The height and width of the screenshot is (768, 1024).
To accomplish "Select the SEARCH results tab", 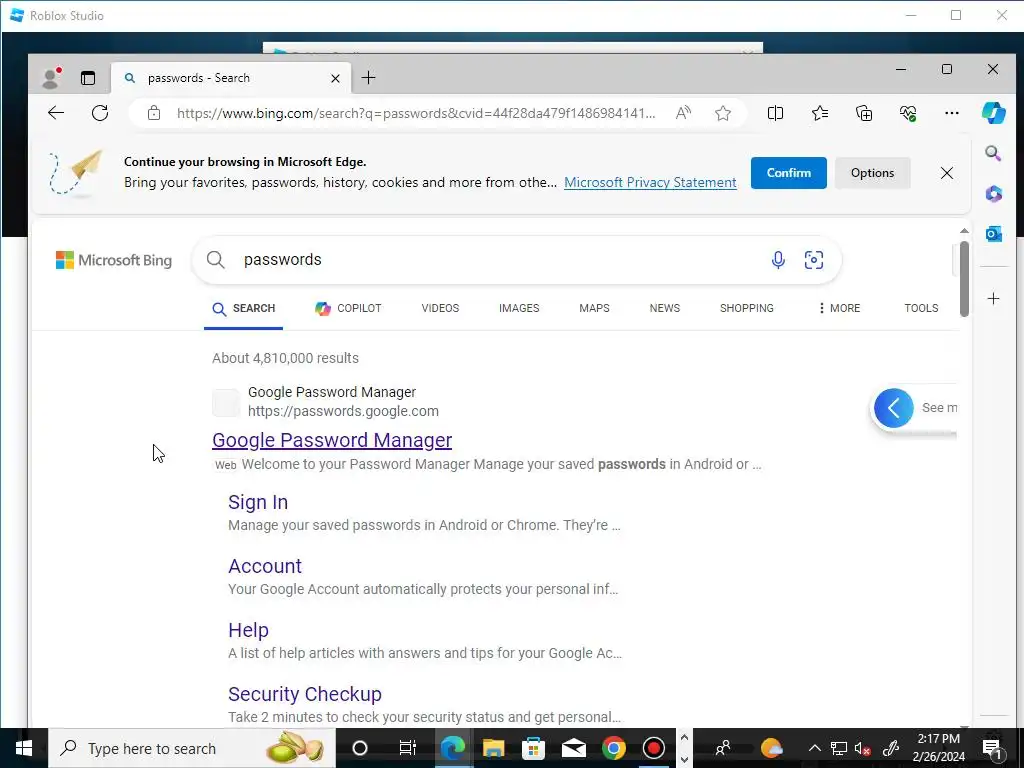I will [x=244, y=308].
